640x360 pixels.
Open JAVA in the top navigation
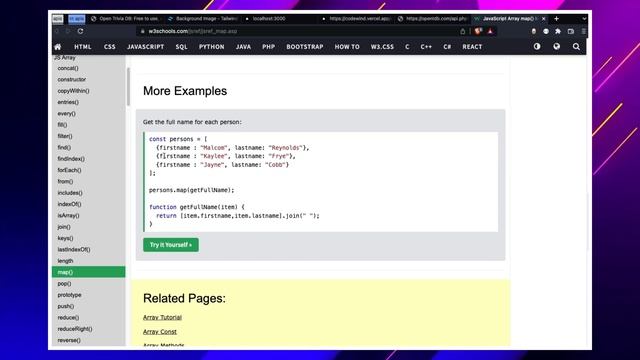click(243, 47)
